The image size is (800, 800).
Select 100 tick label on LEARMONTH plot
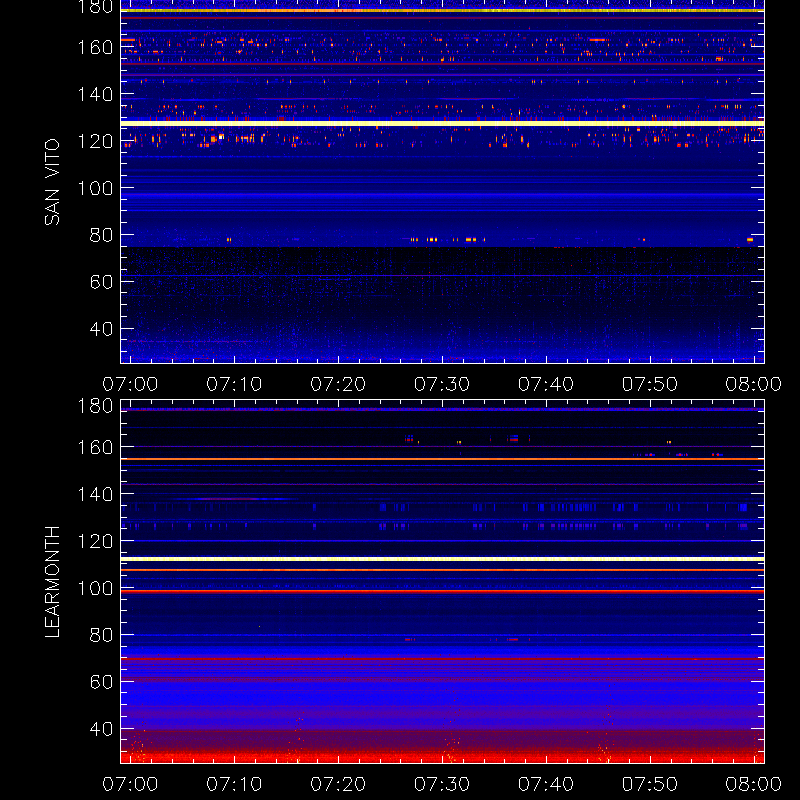95,588
